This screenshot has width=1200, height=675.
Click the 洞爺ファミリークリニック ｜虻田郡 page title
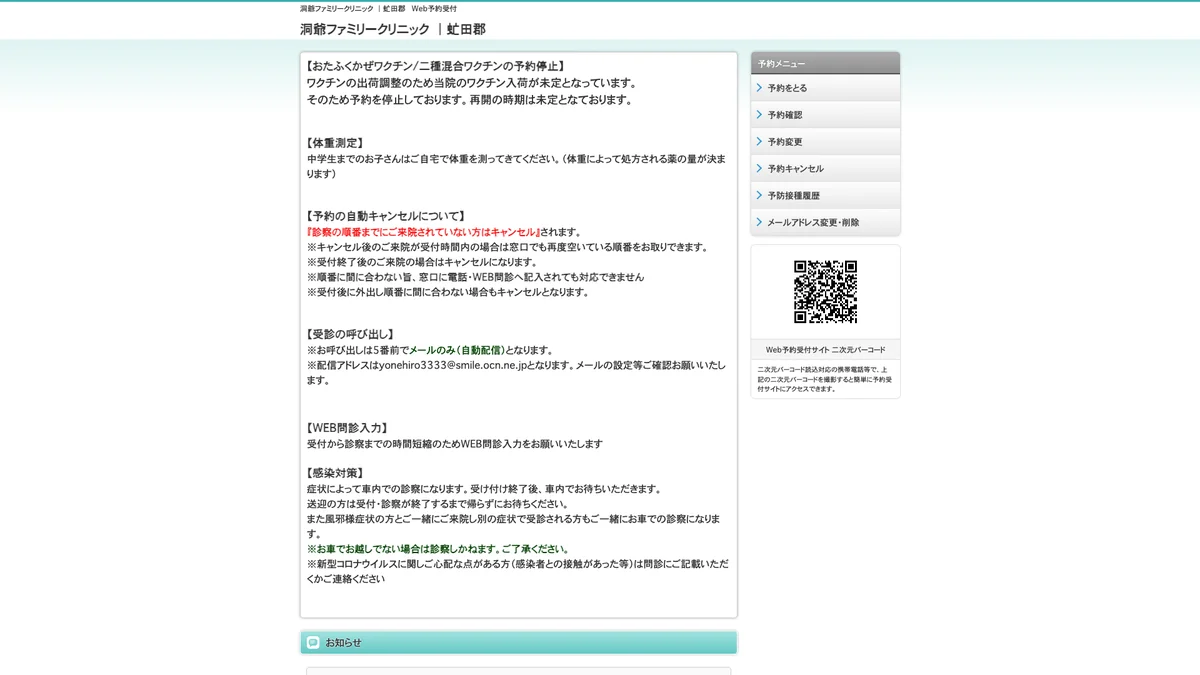point(392,29)
